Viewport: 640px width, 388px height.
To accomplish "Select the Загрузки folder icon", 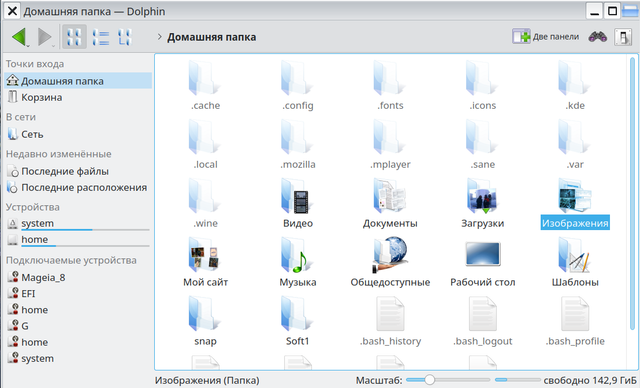I will tap(482, 196).
